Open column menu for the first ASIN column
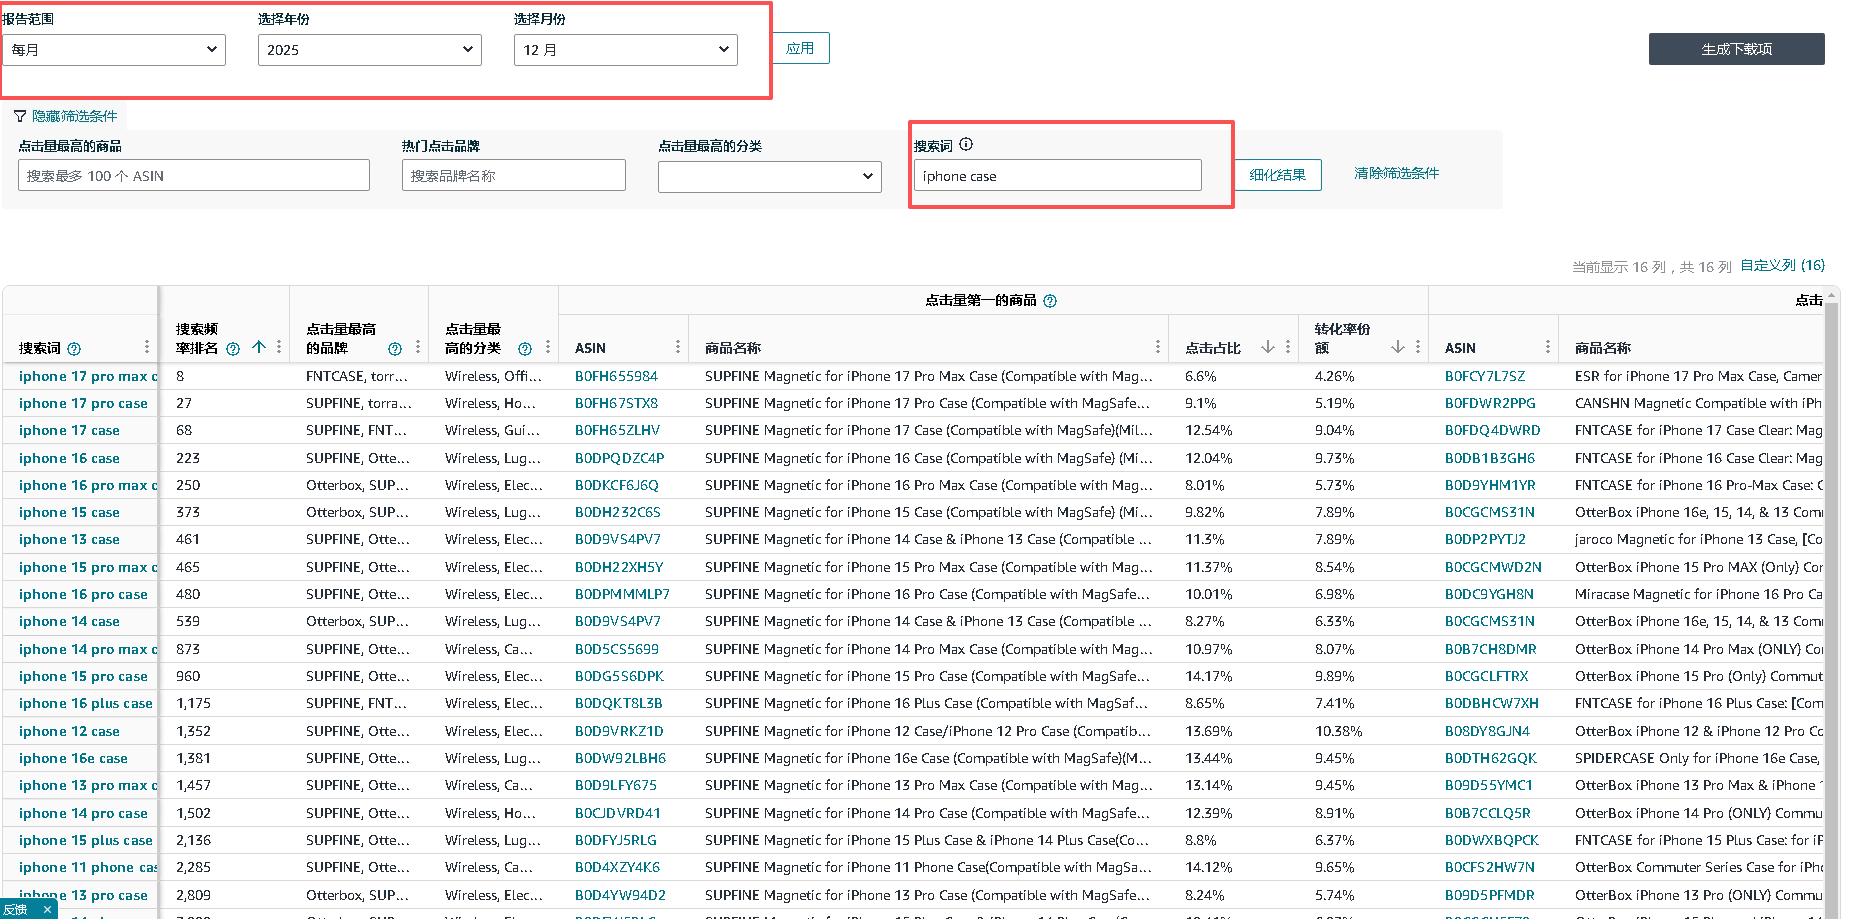 tap(678, 347)
